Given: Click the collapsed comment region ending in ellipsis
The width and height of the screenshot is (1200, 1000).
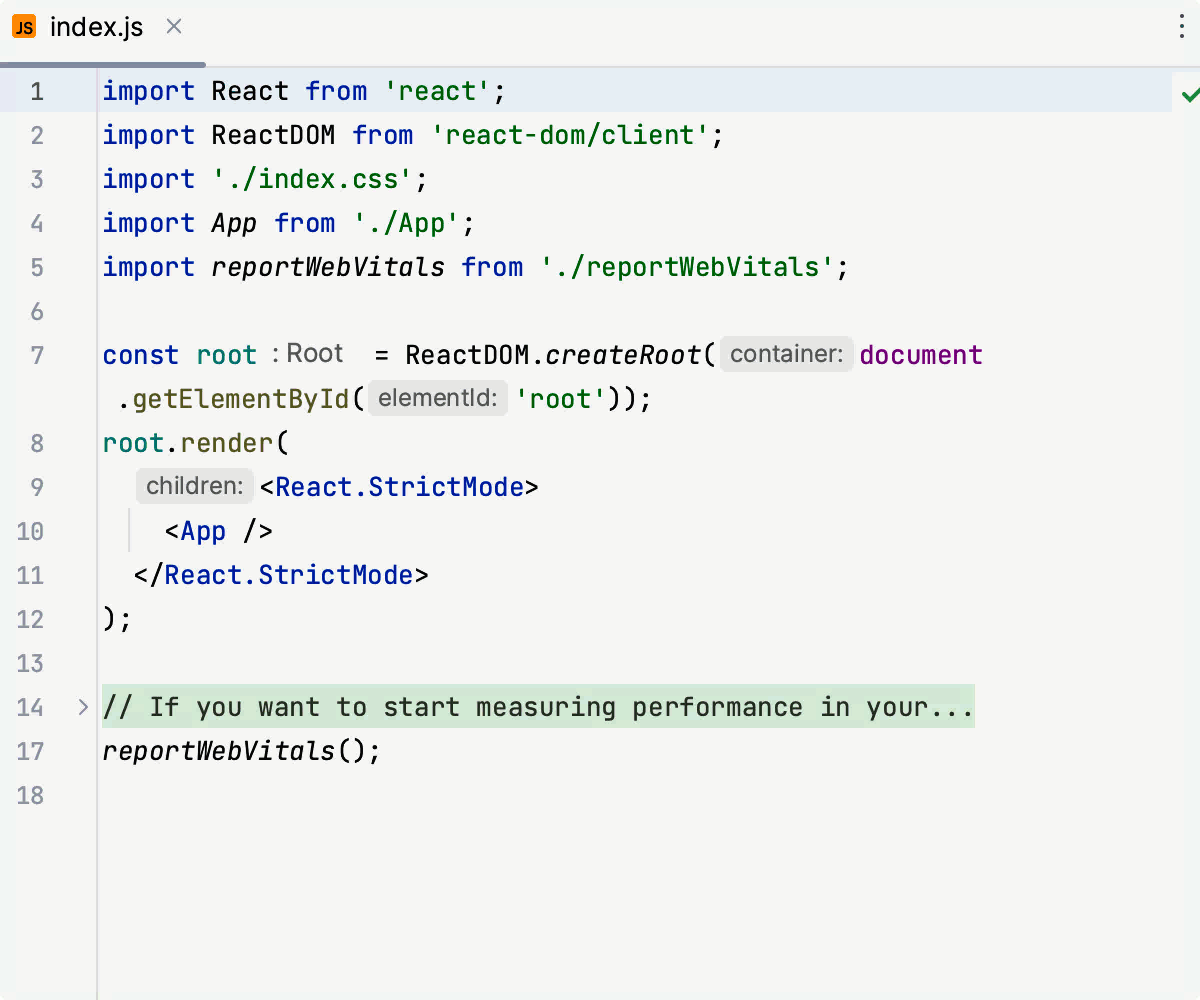Looking at the screenshot, I should [540, 707].
